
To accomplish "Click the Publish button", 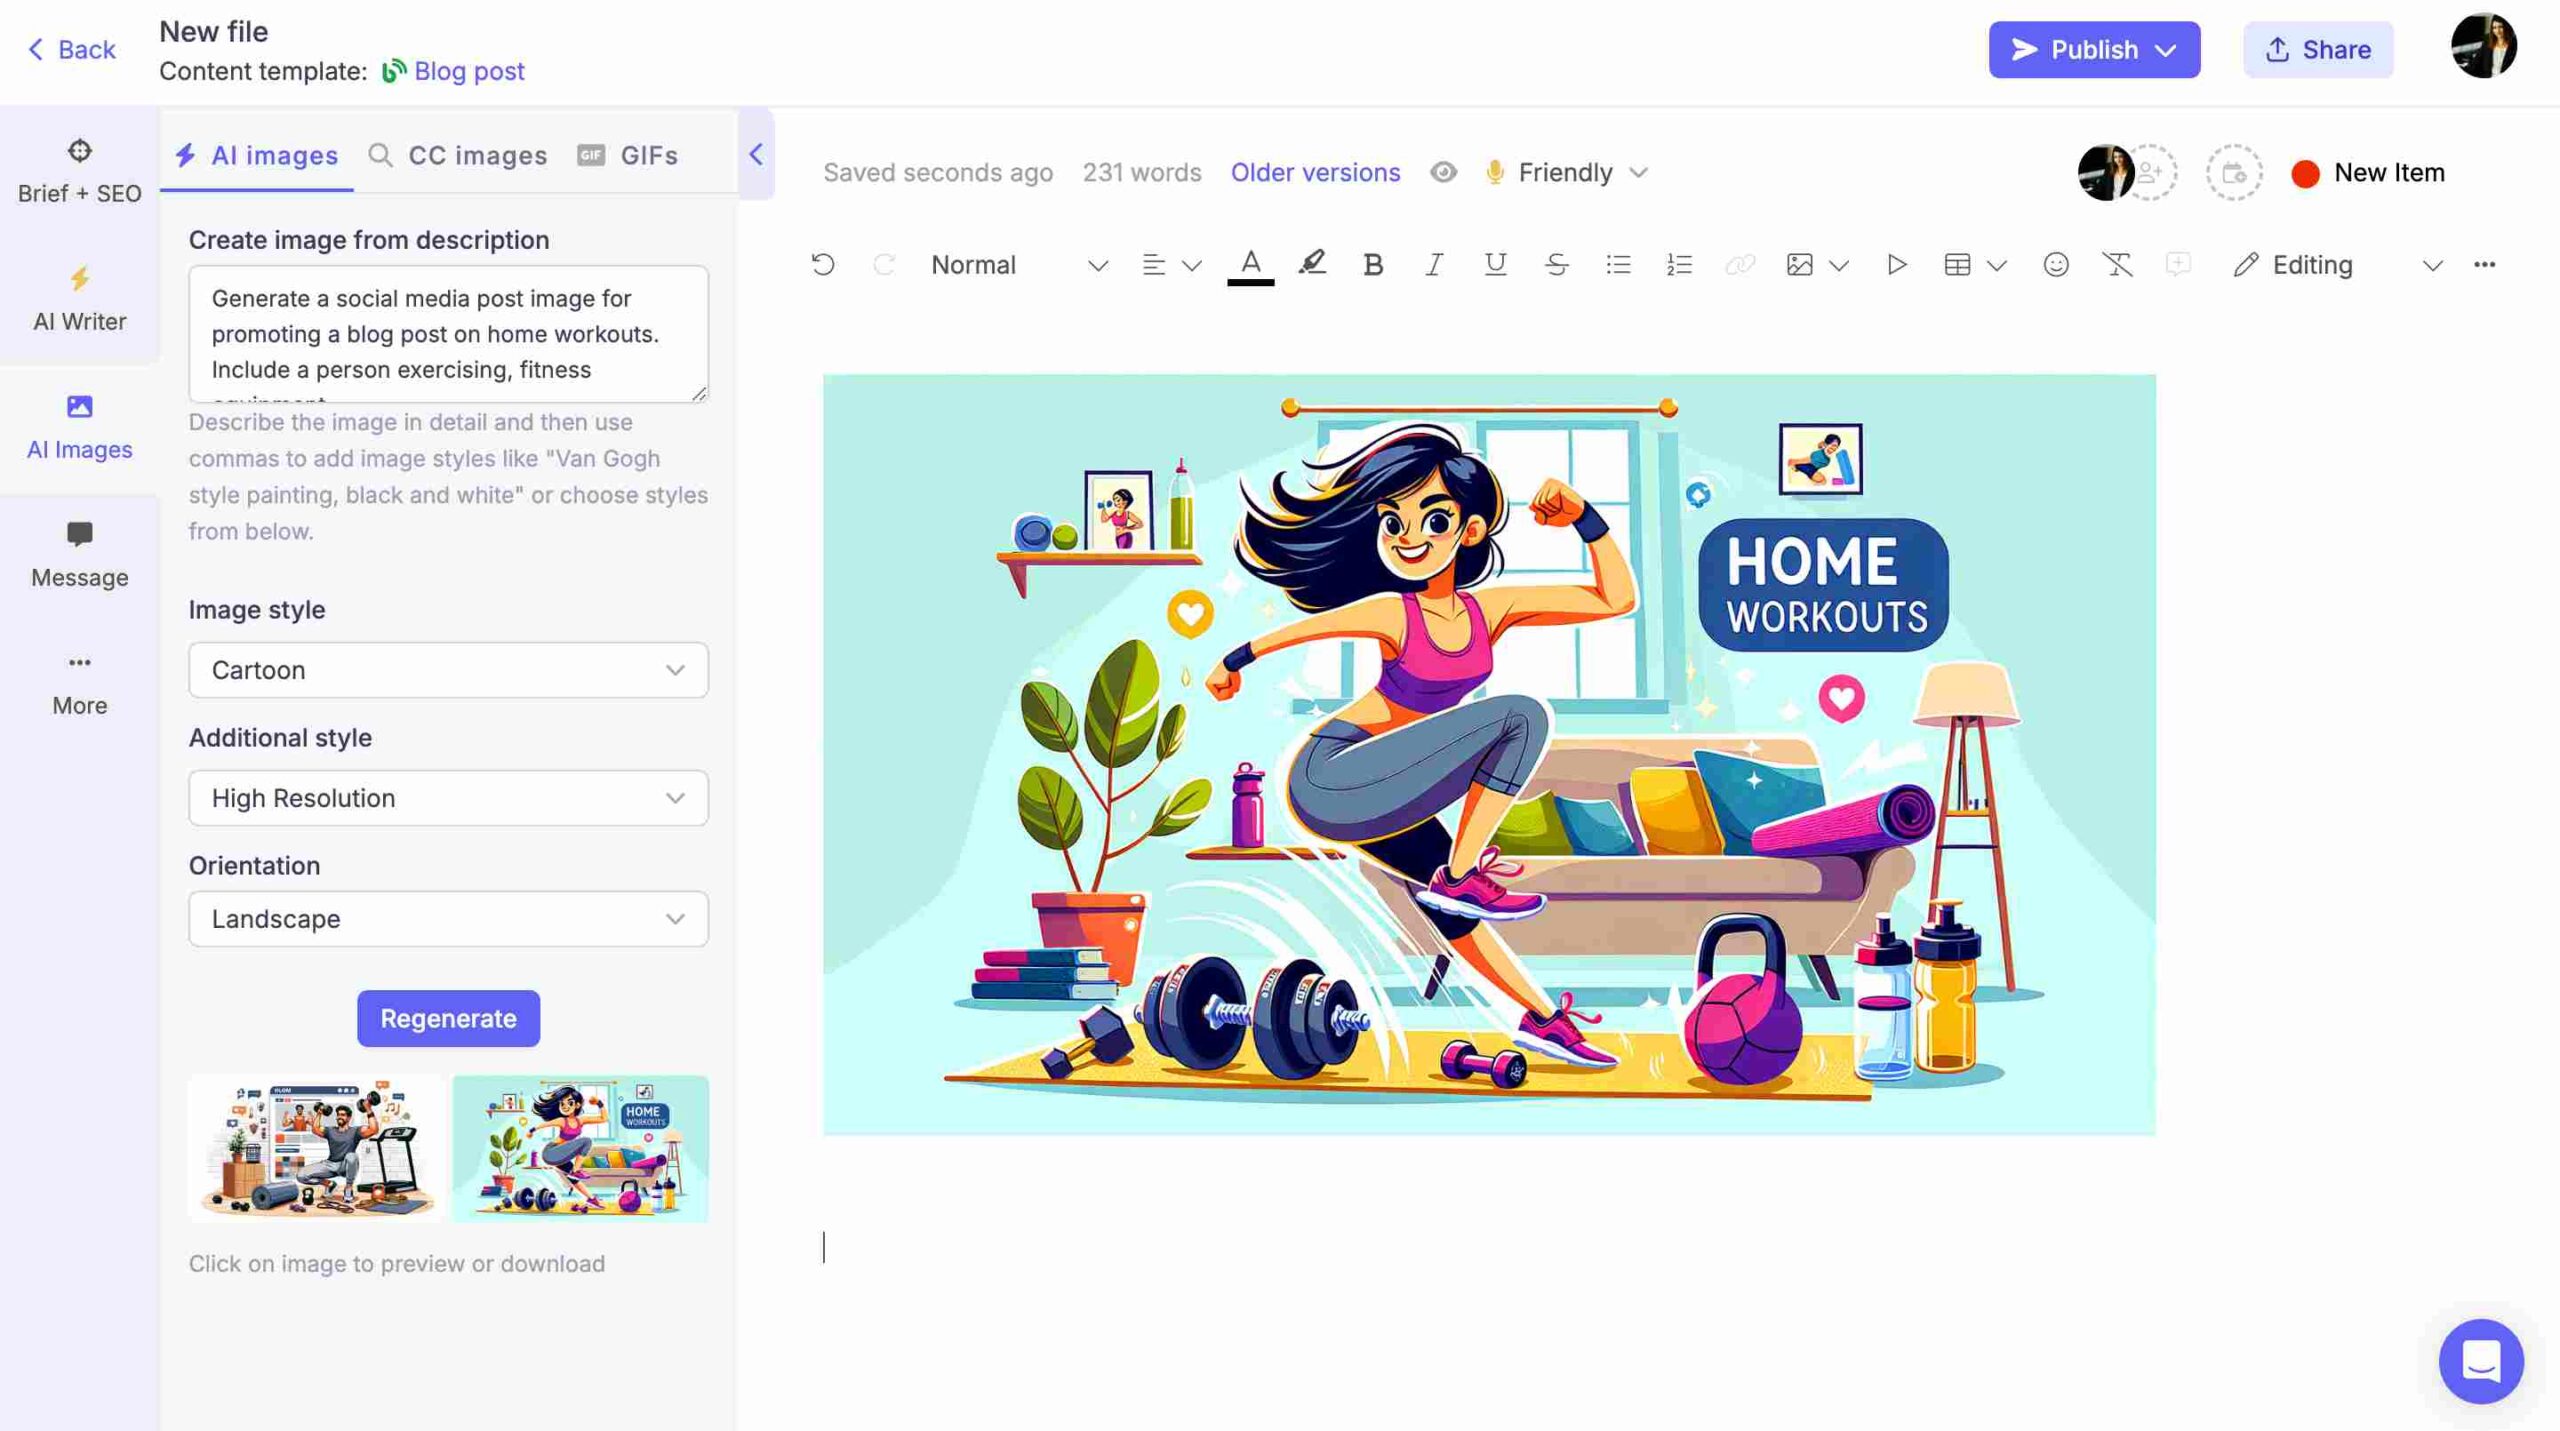I will tap(2094, 47).
